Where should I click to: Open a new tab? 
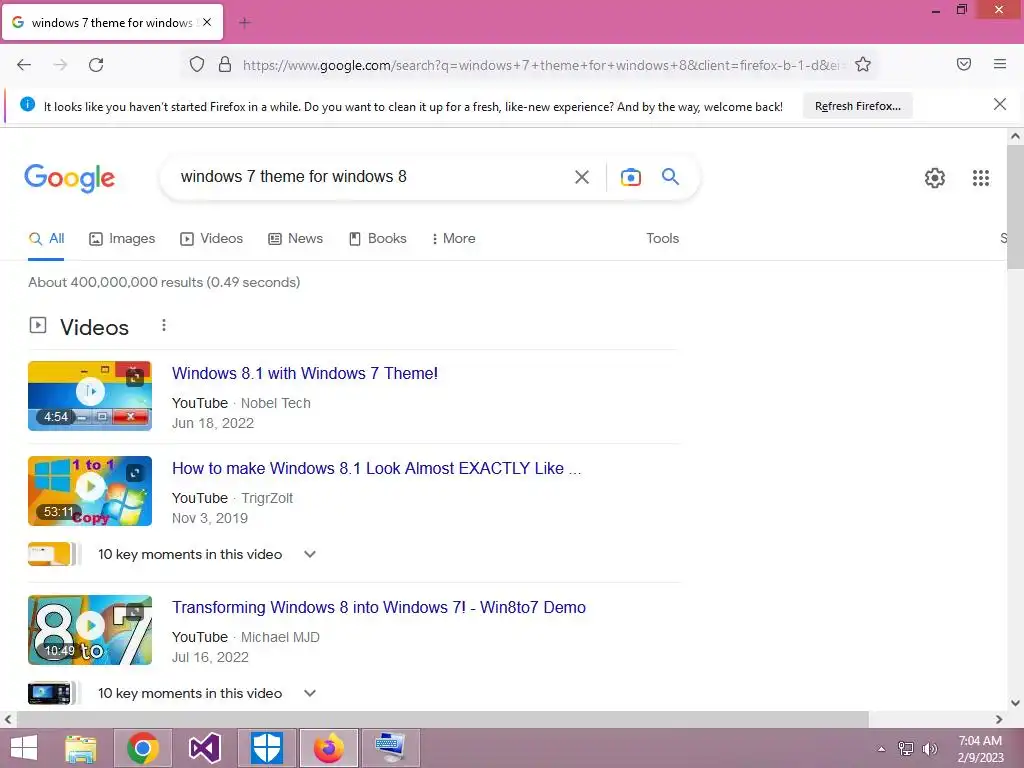point(245,23)
